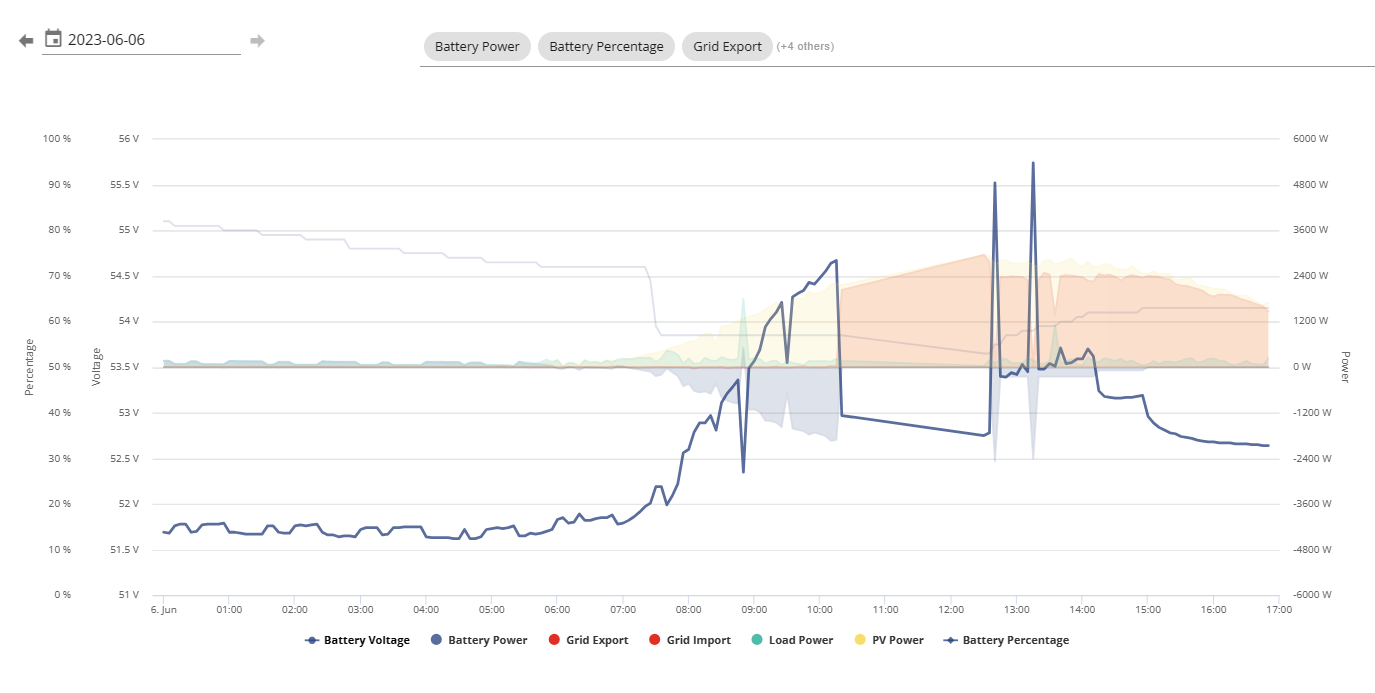The height and width of the screenshot is (693, 1375).
Task: Toggle the Battery Percentage series in legend
Action: 1006,640
